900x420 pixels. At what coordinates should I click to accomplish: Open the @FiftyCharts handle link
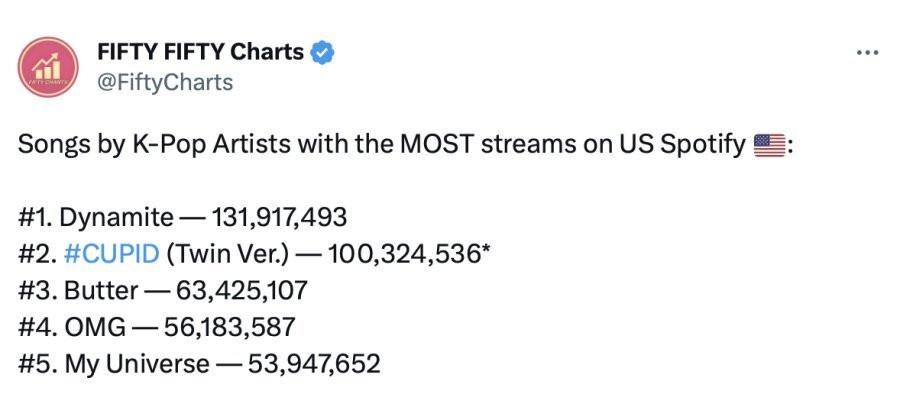(x=164, y=82)
